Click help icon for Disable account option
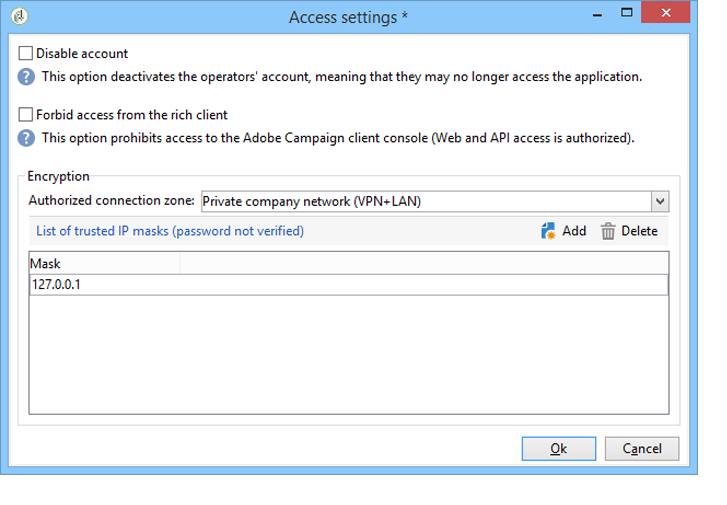Screen dimensions: 727x505 pos(27,76)
